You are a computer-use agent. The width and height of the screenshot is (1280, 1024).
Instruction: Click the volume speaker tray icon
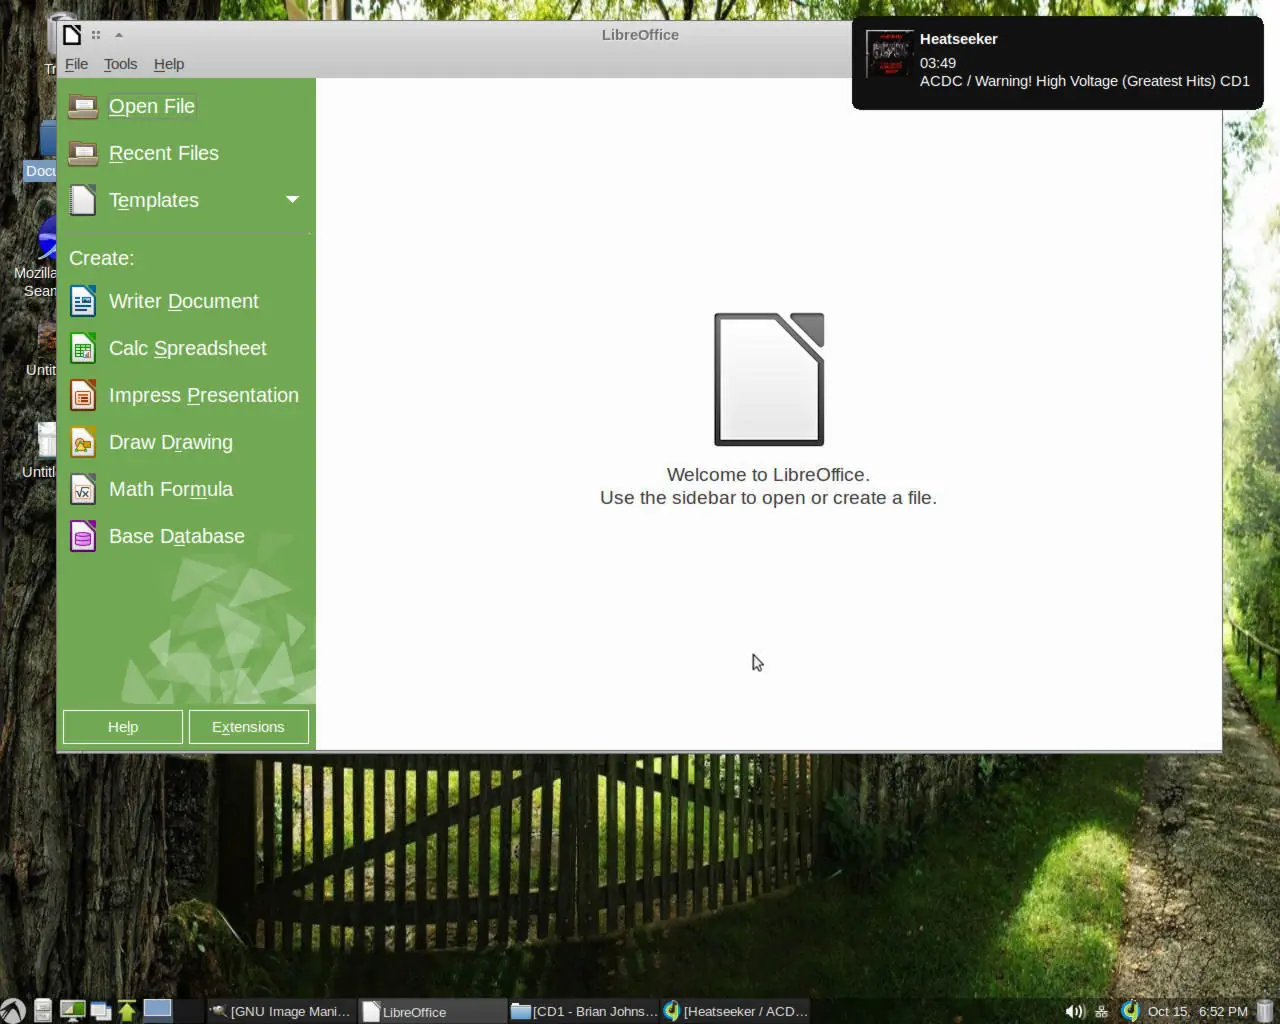tap(1075, 1011)
